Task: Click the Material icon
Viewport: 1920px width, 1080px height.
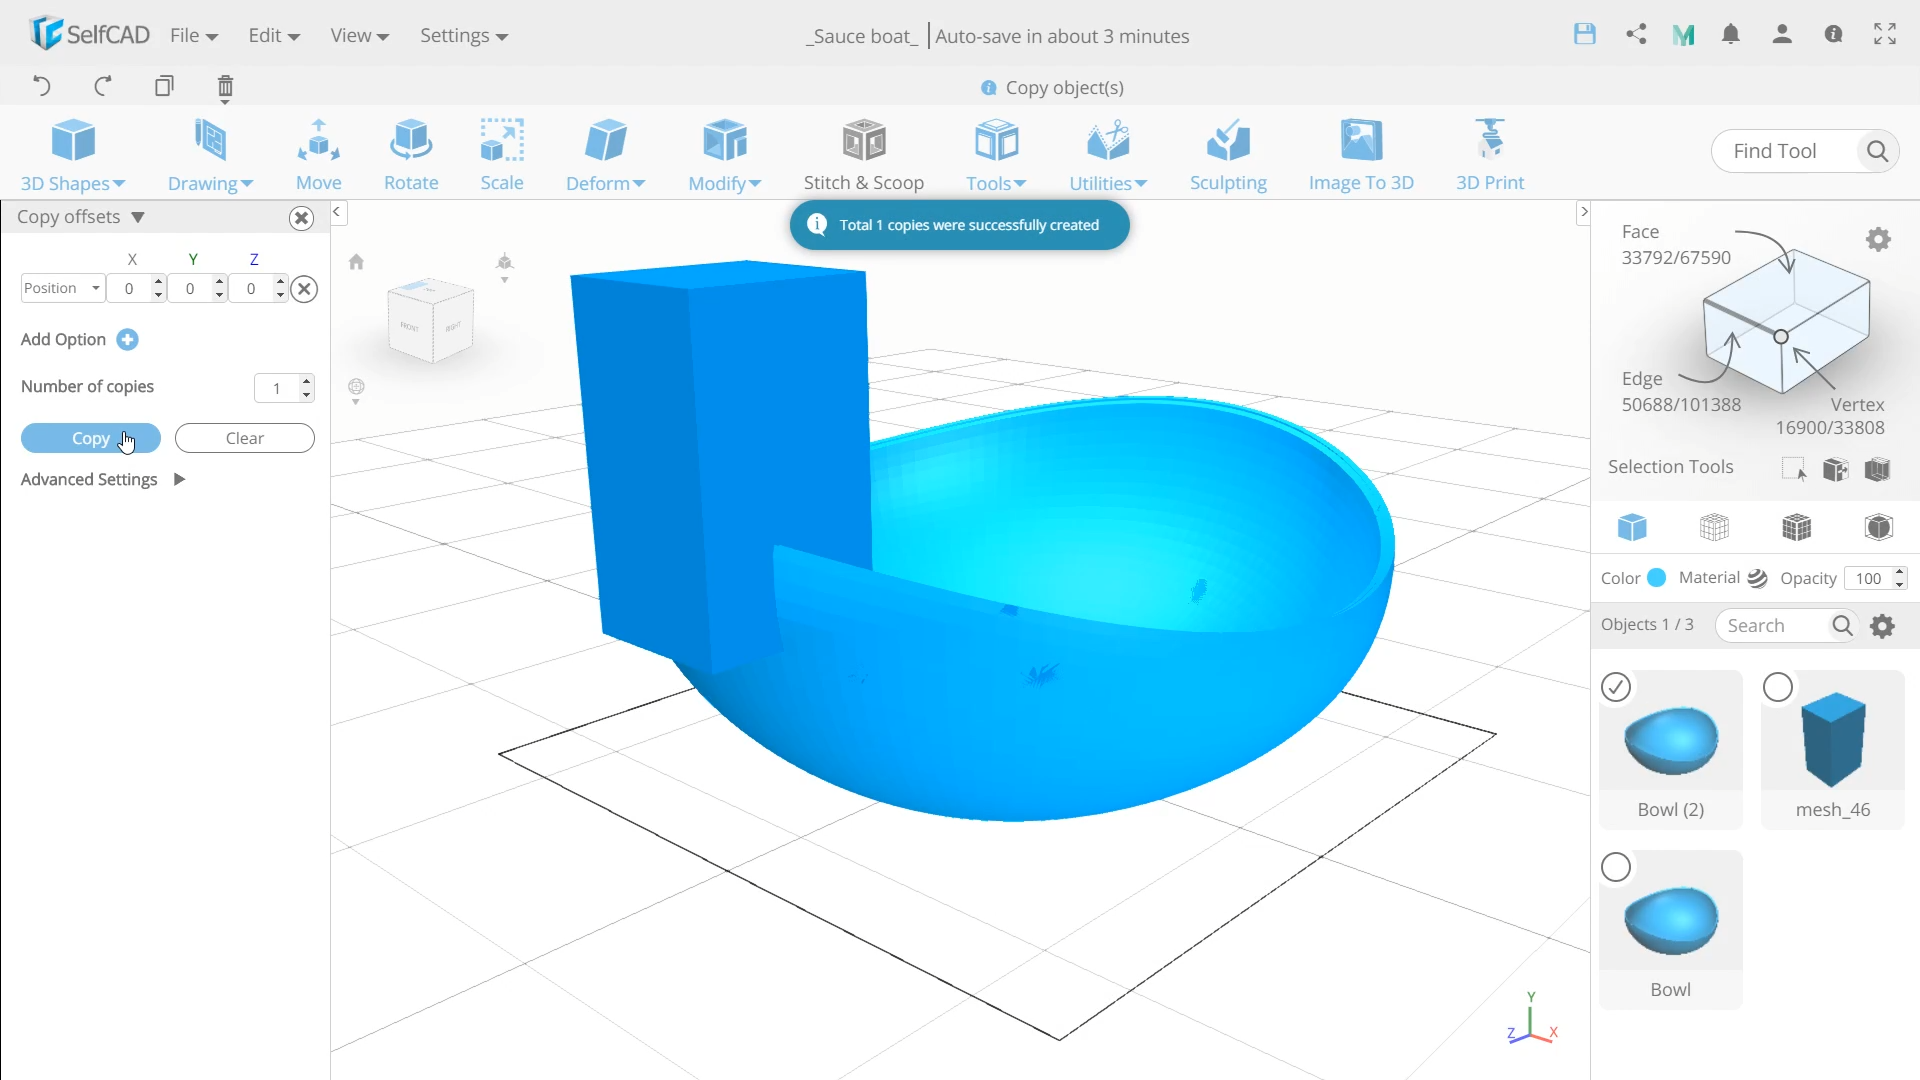Action: (1757, 578)
